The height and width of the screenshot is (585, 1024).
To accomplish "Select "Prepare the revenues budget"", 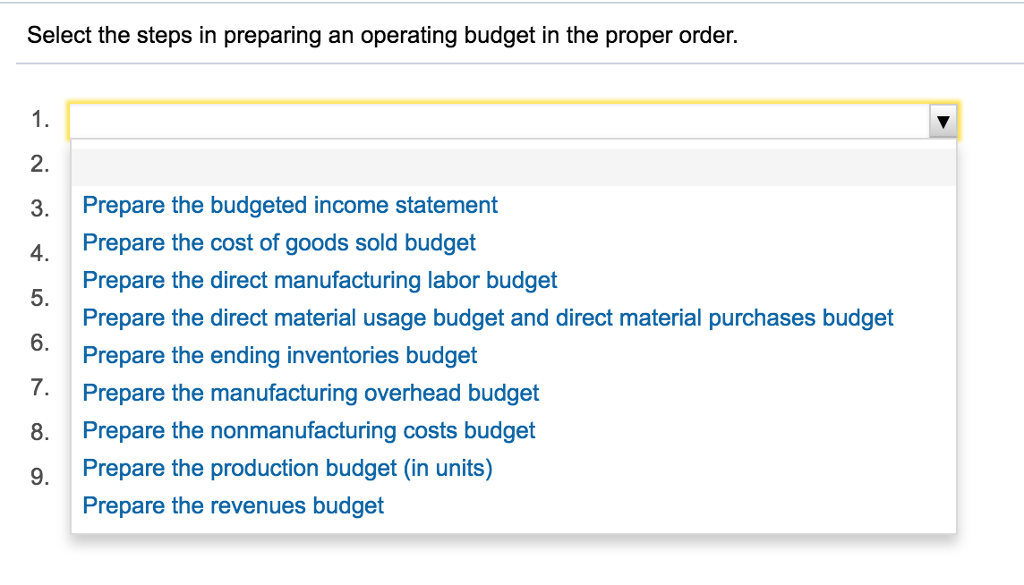I will point(233,505).
